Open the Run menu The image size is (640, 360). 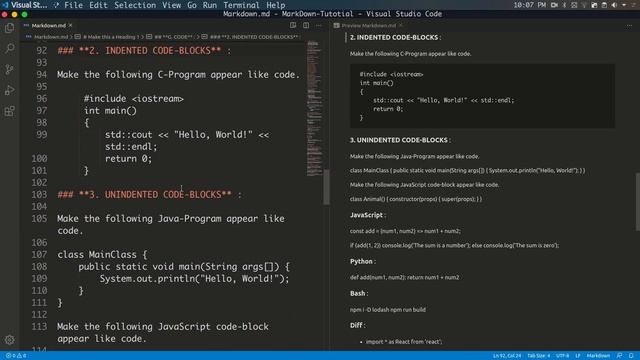(x=210, y=5)
